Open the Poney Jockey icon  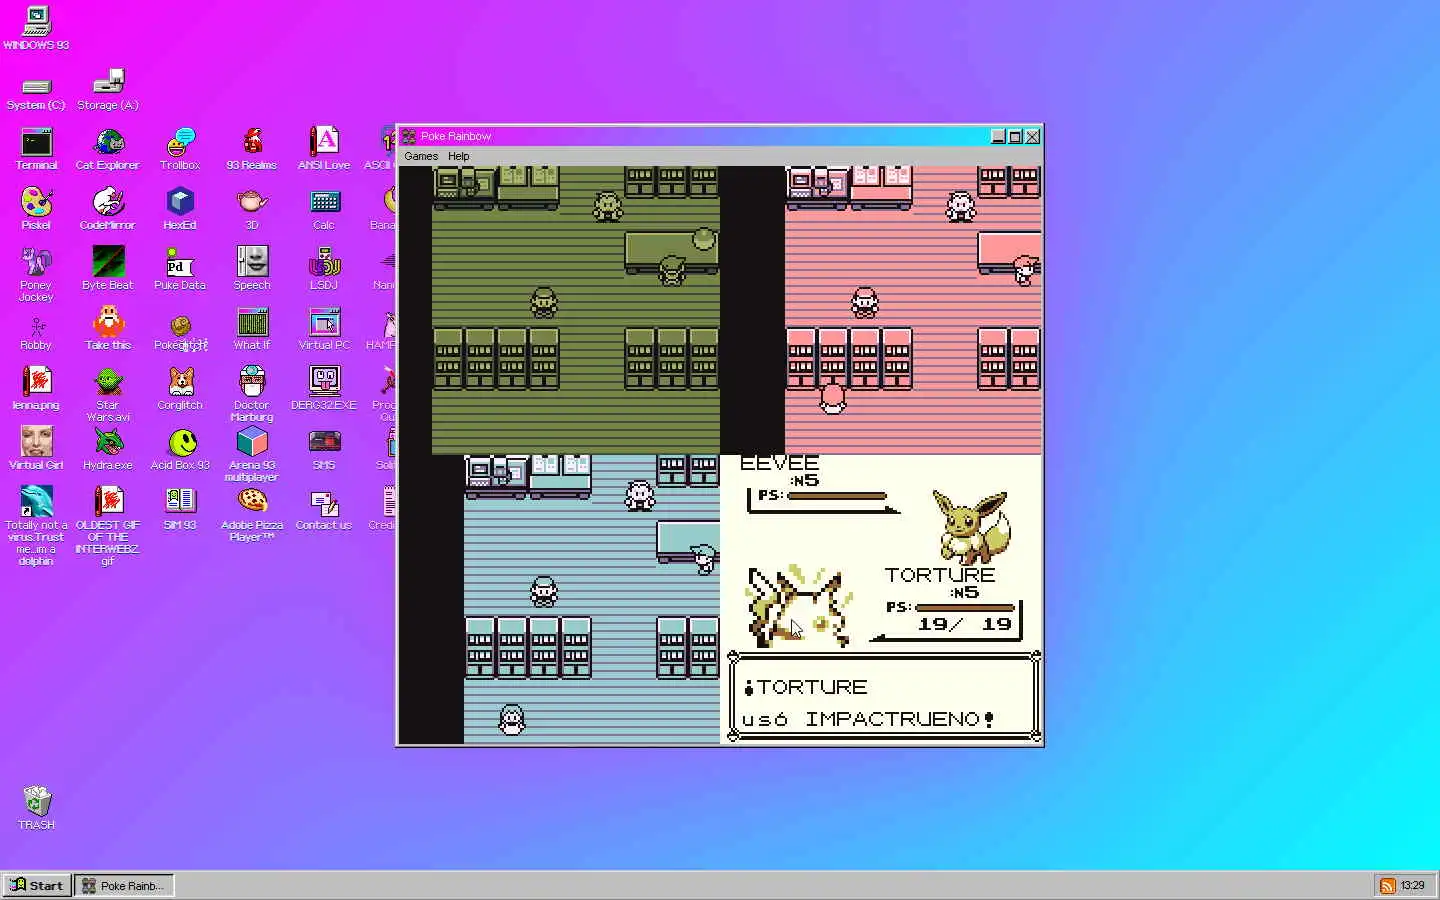[x=36, y=275]
